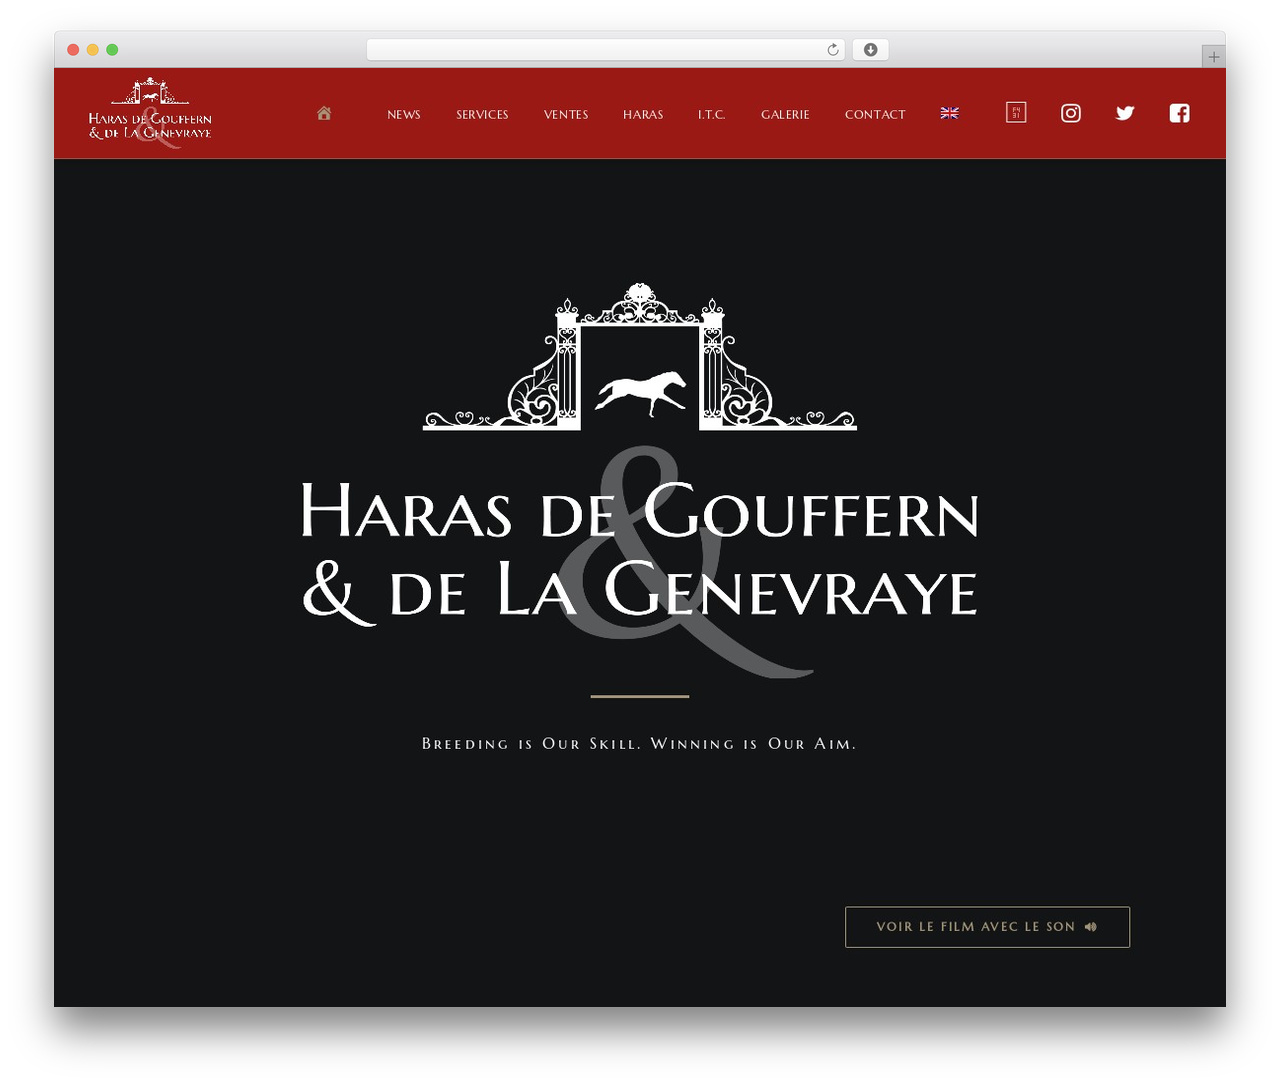Screen dimensions: 1280x1084
Task: Click the Haras de Gouffern header logo
Action: coord(150,112)
